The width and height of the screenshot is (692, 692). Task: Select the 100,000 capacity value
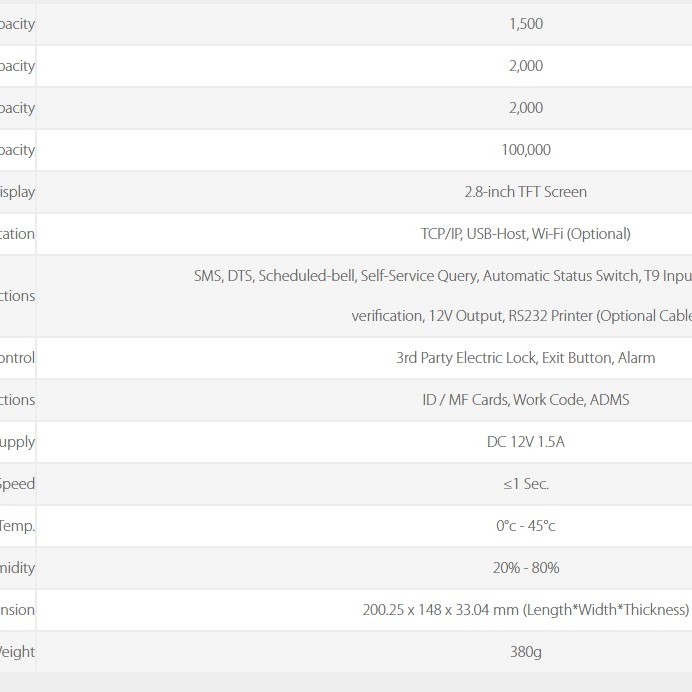(x=525, y=150)
